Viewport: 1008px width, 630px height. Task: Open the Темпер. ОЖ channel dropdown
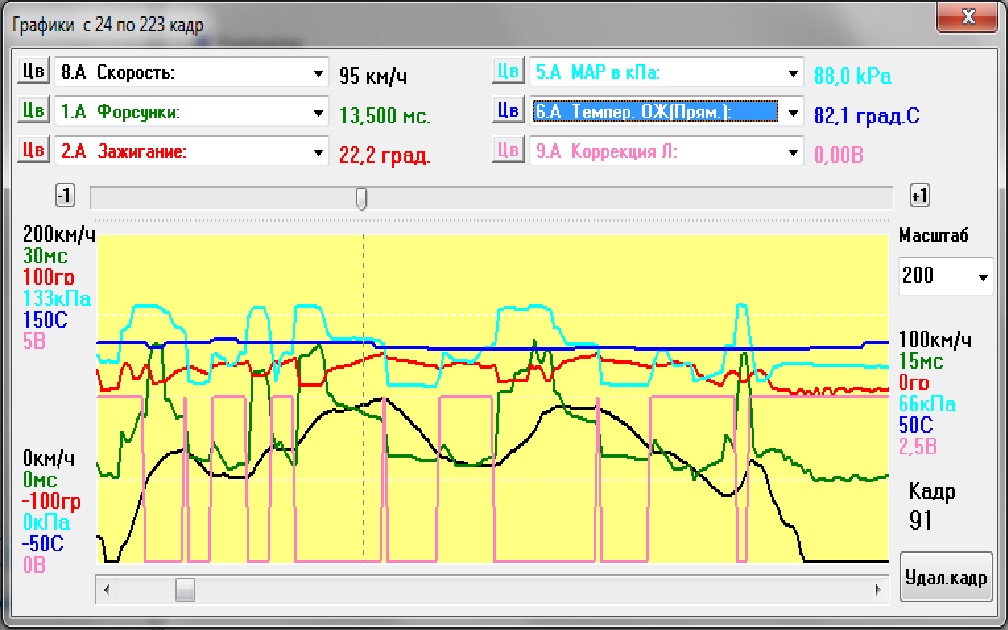793,112
